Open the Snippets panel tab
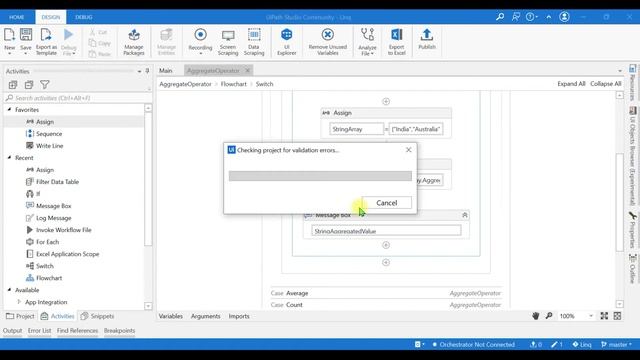Screen dimensions: 640x360 (x=97, y=316)
